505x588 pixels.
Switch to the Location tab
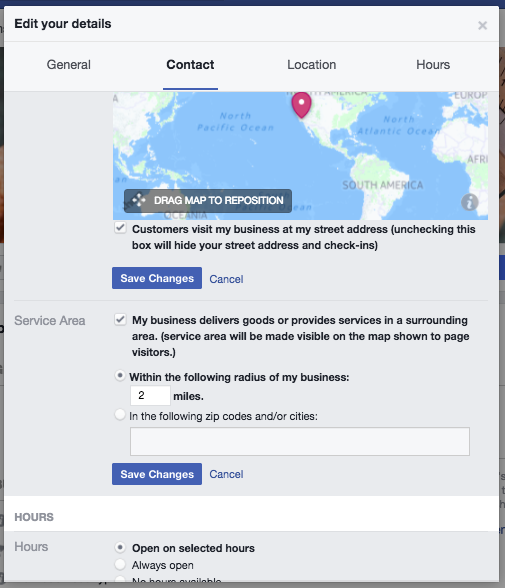(312, 64)
